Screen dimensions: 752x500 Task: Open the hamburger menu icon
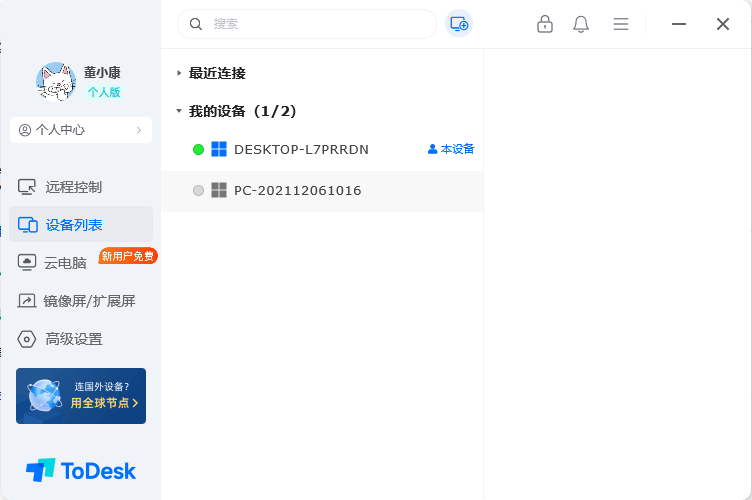(621, 24)
